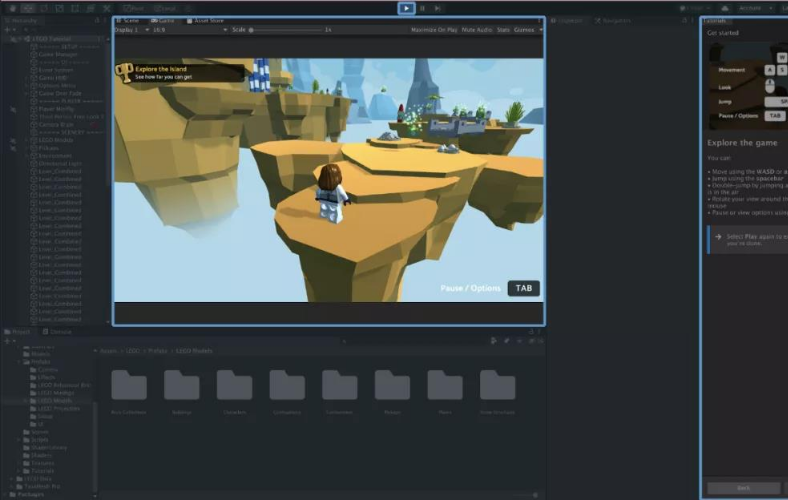This screenshot has width=788, height=500.
Task: Toggle Mute Audio in Game view
Action: 476,30
